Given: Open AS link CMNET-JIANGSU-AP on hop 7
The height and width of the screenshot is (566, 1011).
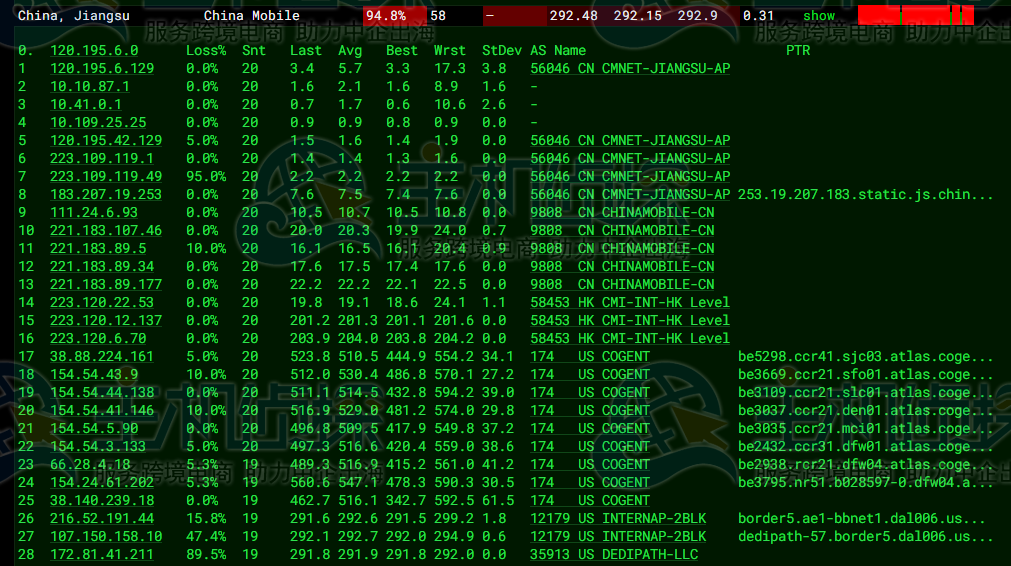Looking at the screenshot, I should tap(630, 177).
